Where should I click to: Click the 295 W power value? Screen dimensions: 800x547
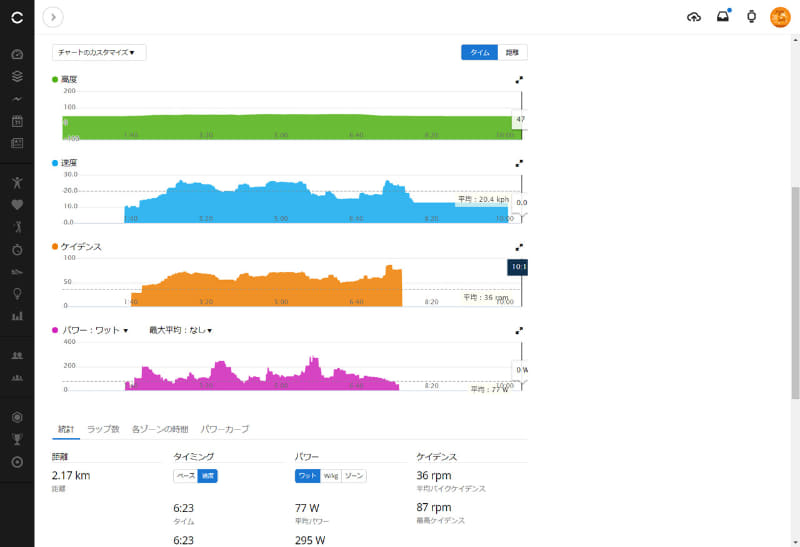(310, 540)
